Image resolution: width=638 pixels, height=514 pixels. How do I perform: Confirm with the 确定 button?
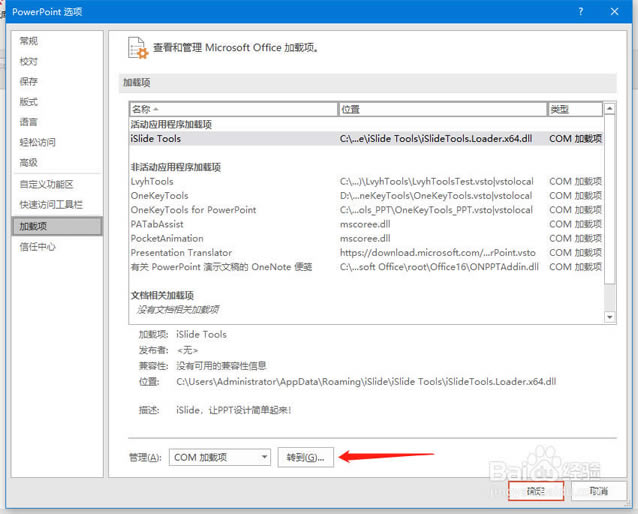point(536,491)
